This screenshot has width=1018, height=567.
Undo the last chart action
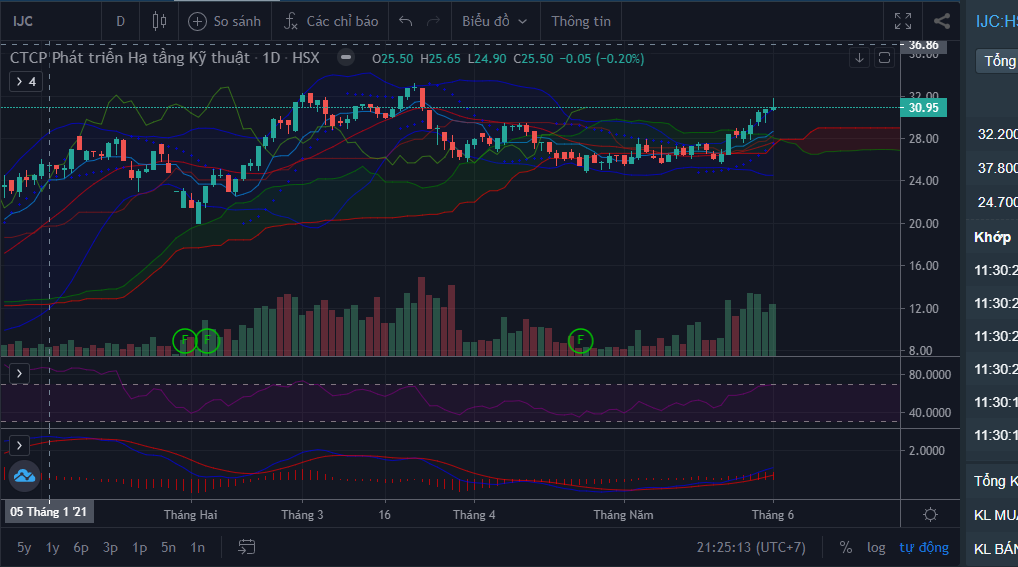[x=405, y=21]
